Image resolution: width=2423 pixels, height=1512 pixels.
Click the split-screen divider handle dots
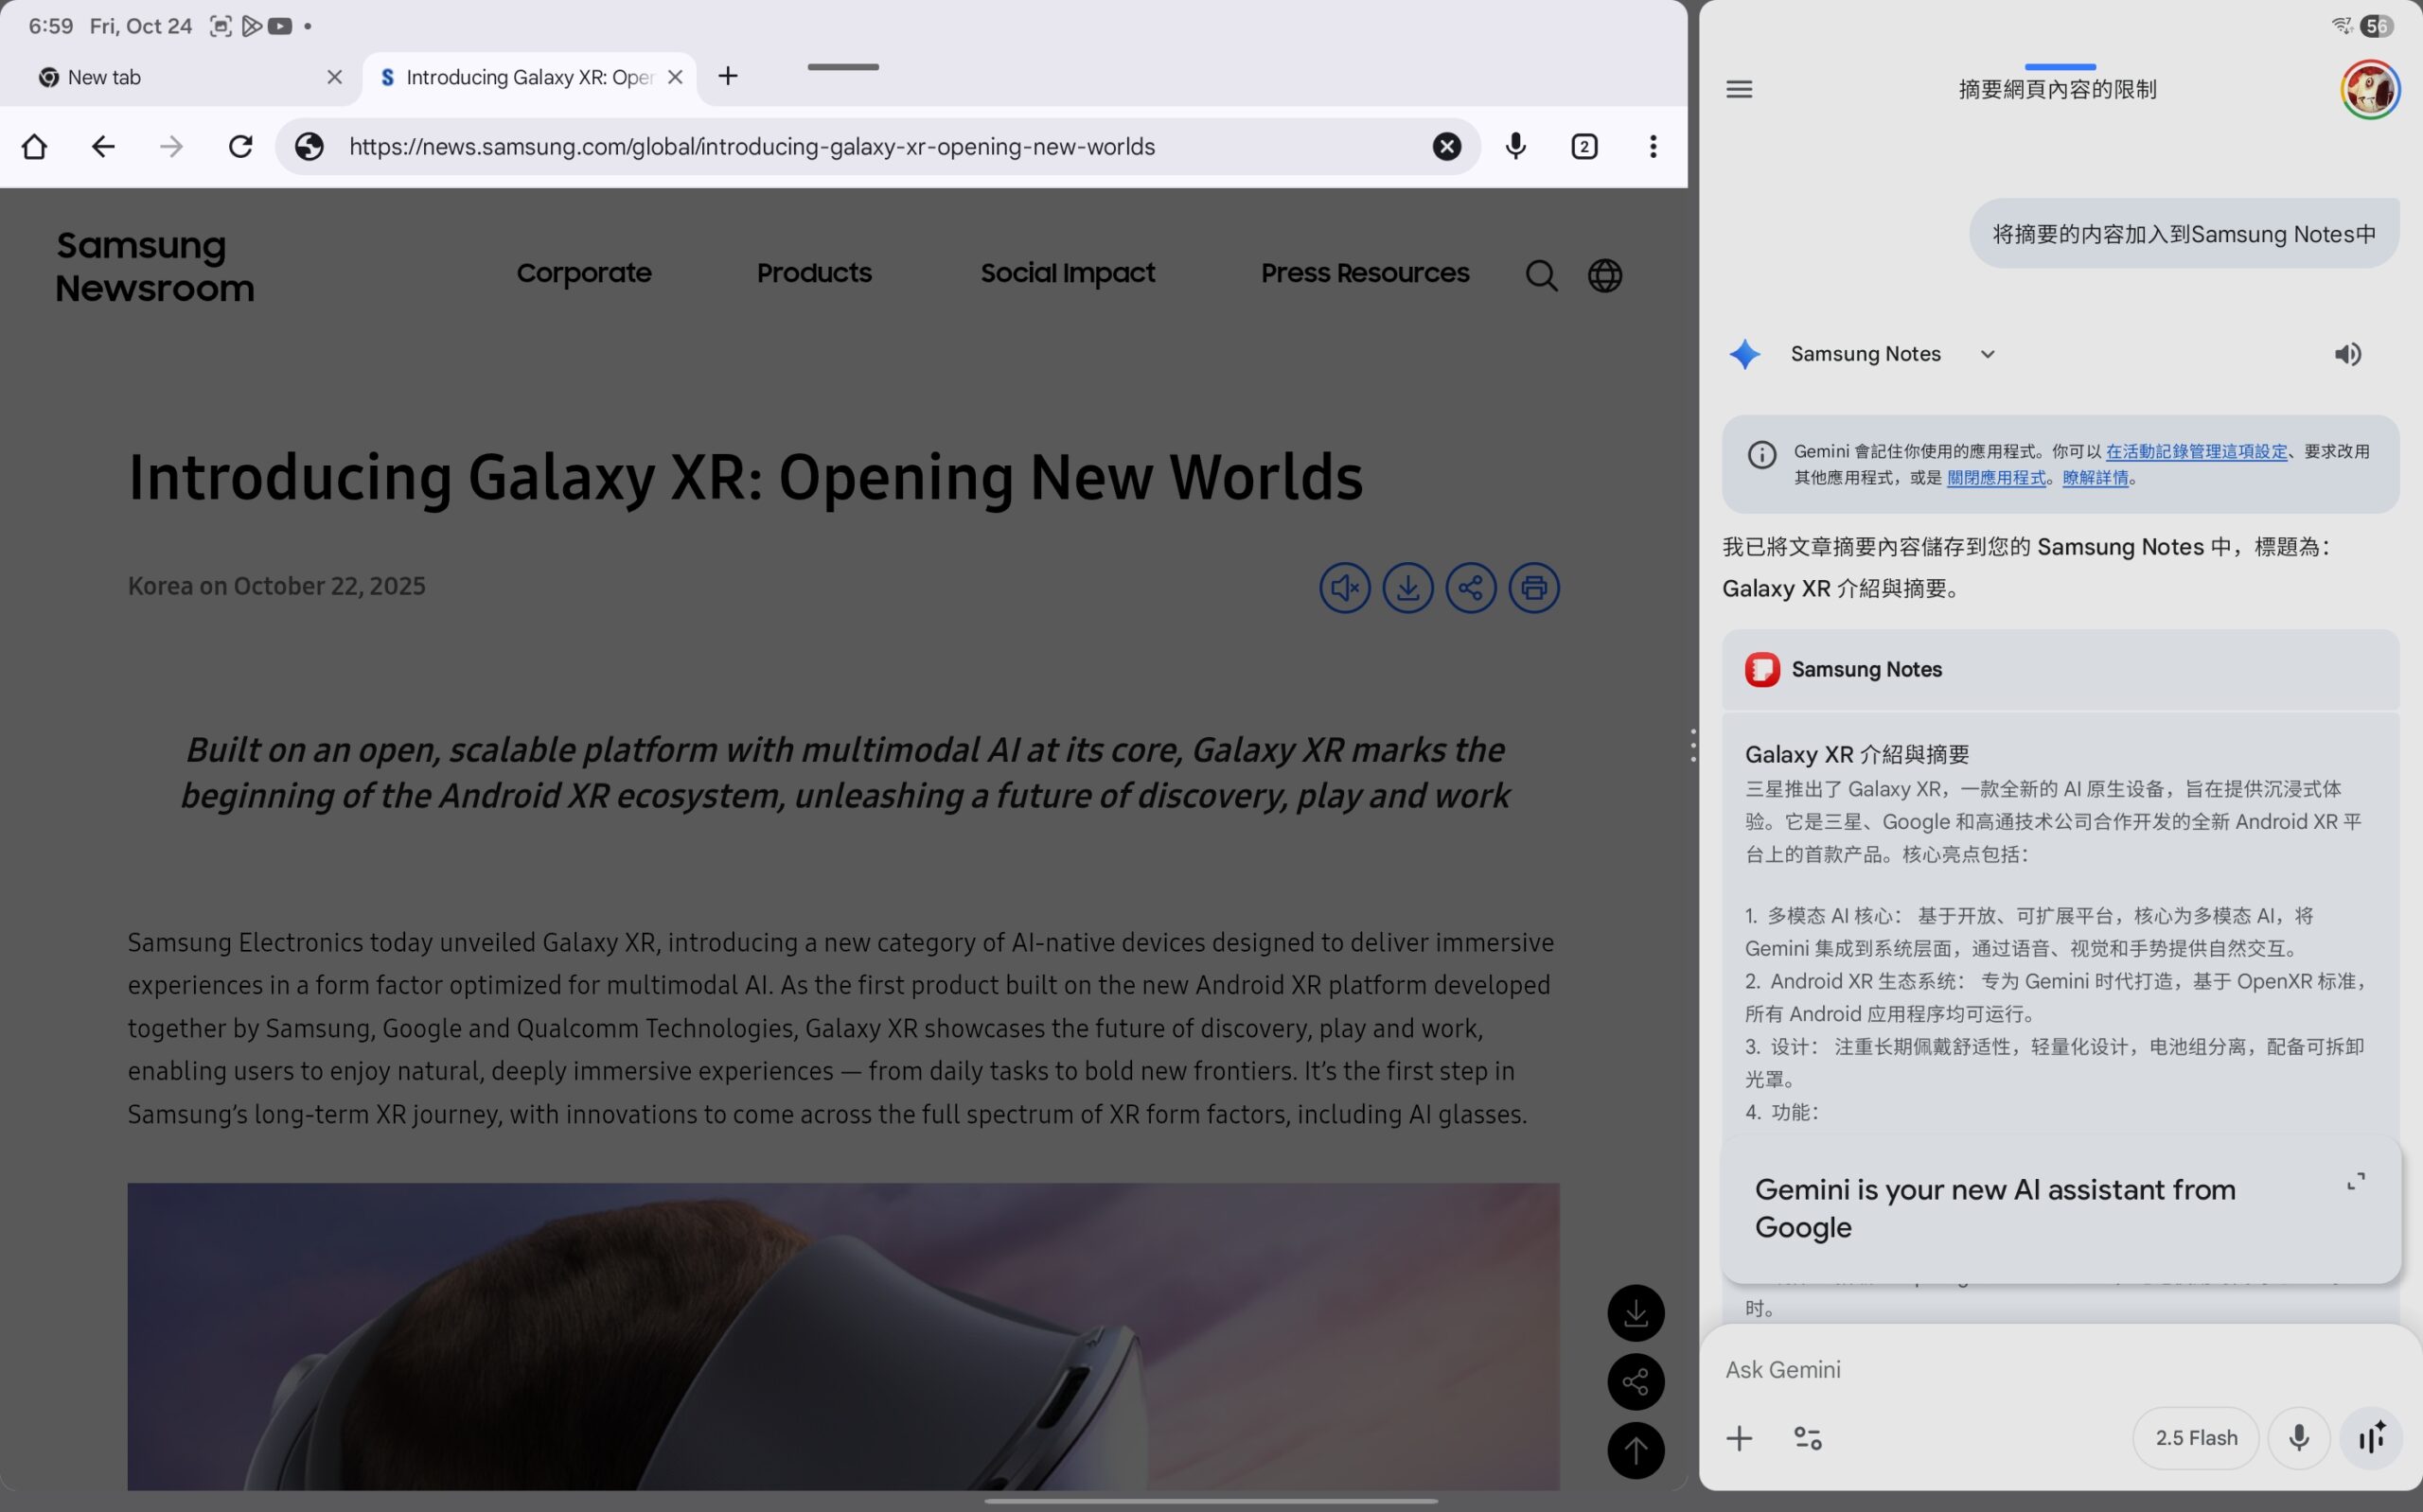(x=1693, y=746)
